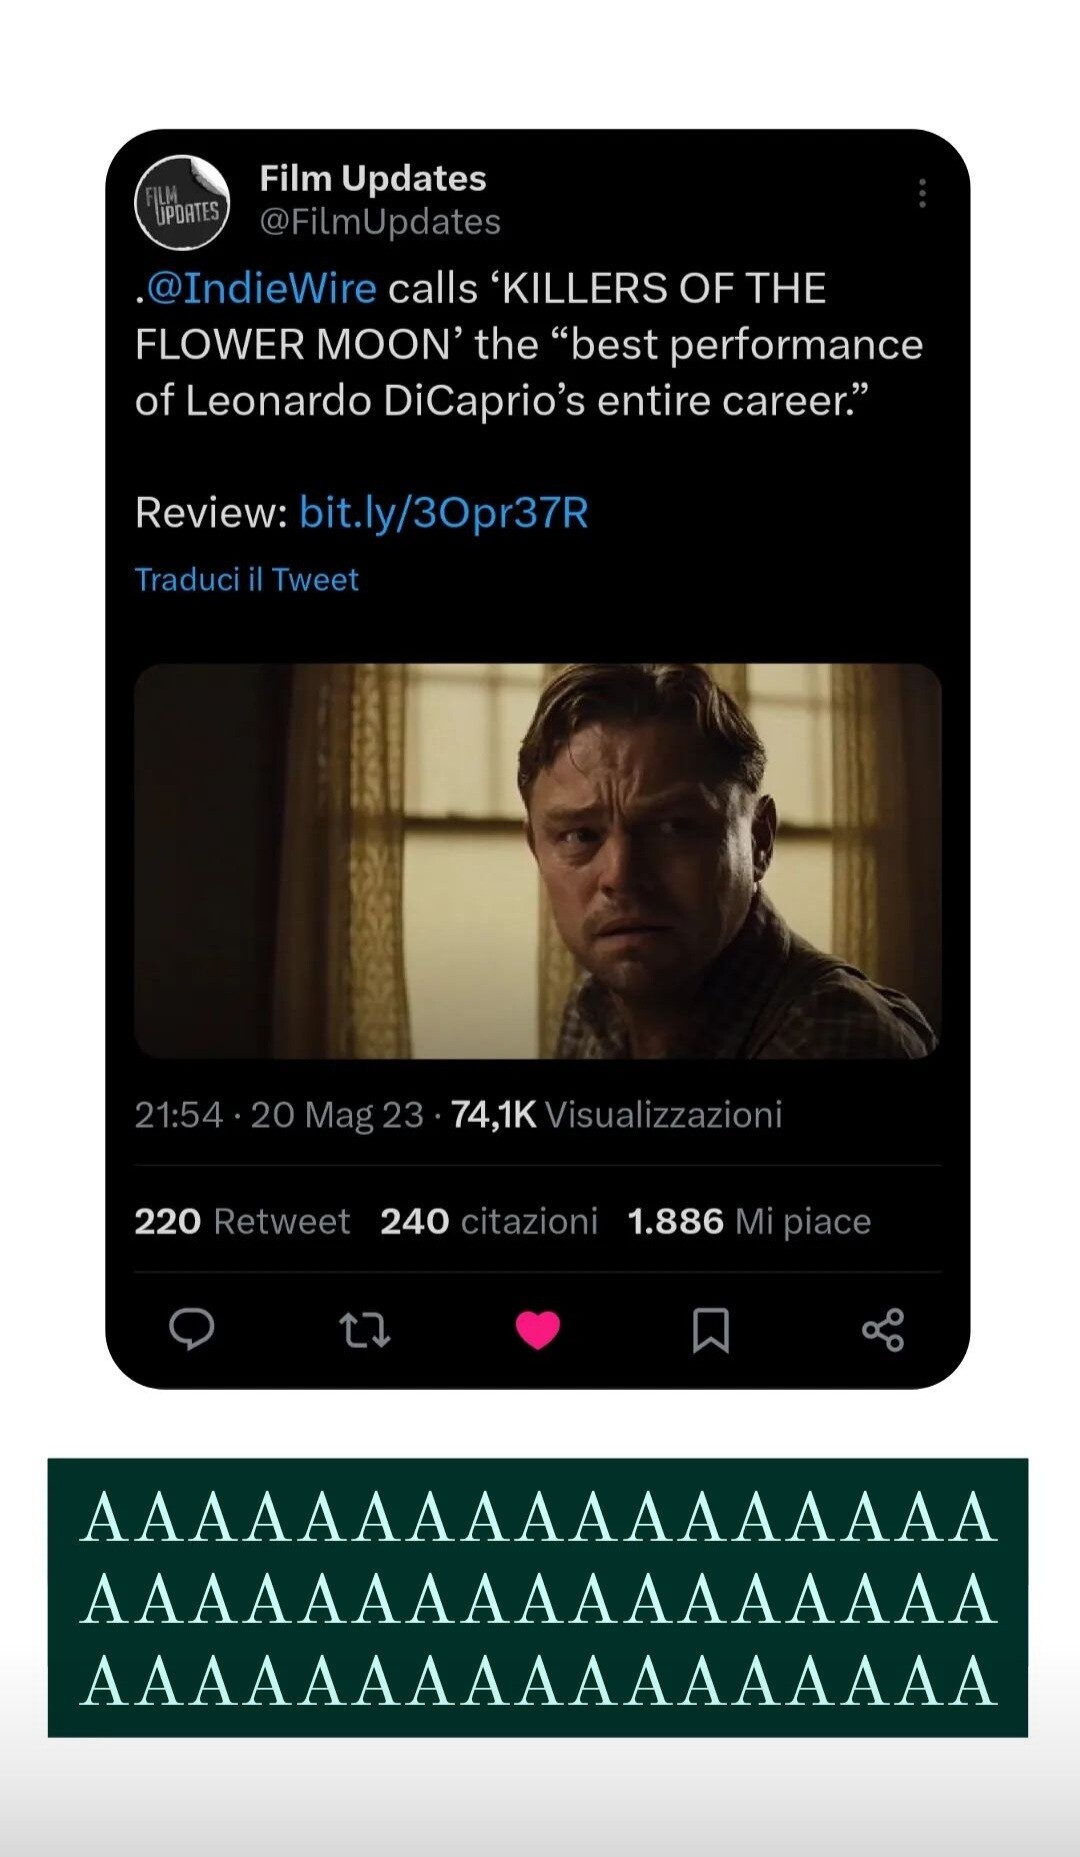
Task: Open the share icon
Action: tap(883, 1330)
